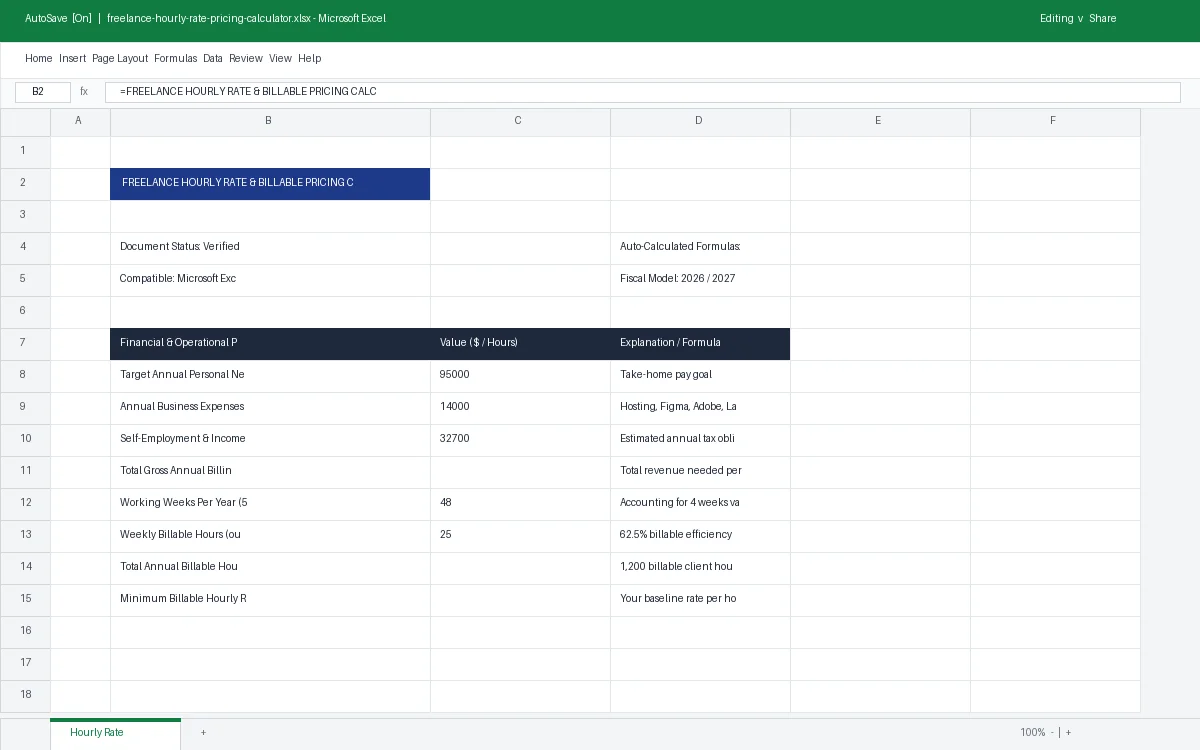Click the Share button
Image resolution: width=1200 pixels, height=750 pixels.
point(1102,18)
